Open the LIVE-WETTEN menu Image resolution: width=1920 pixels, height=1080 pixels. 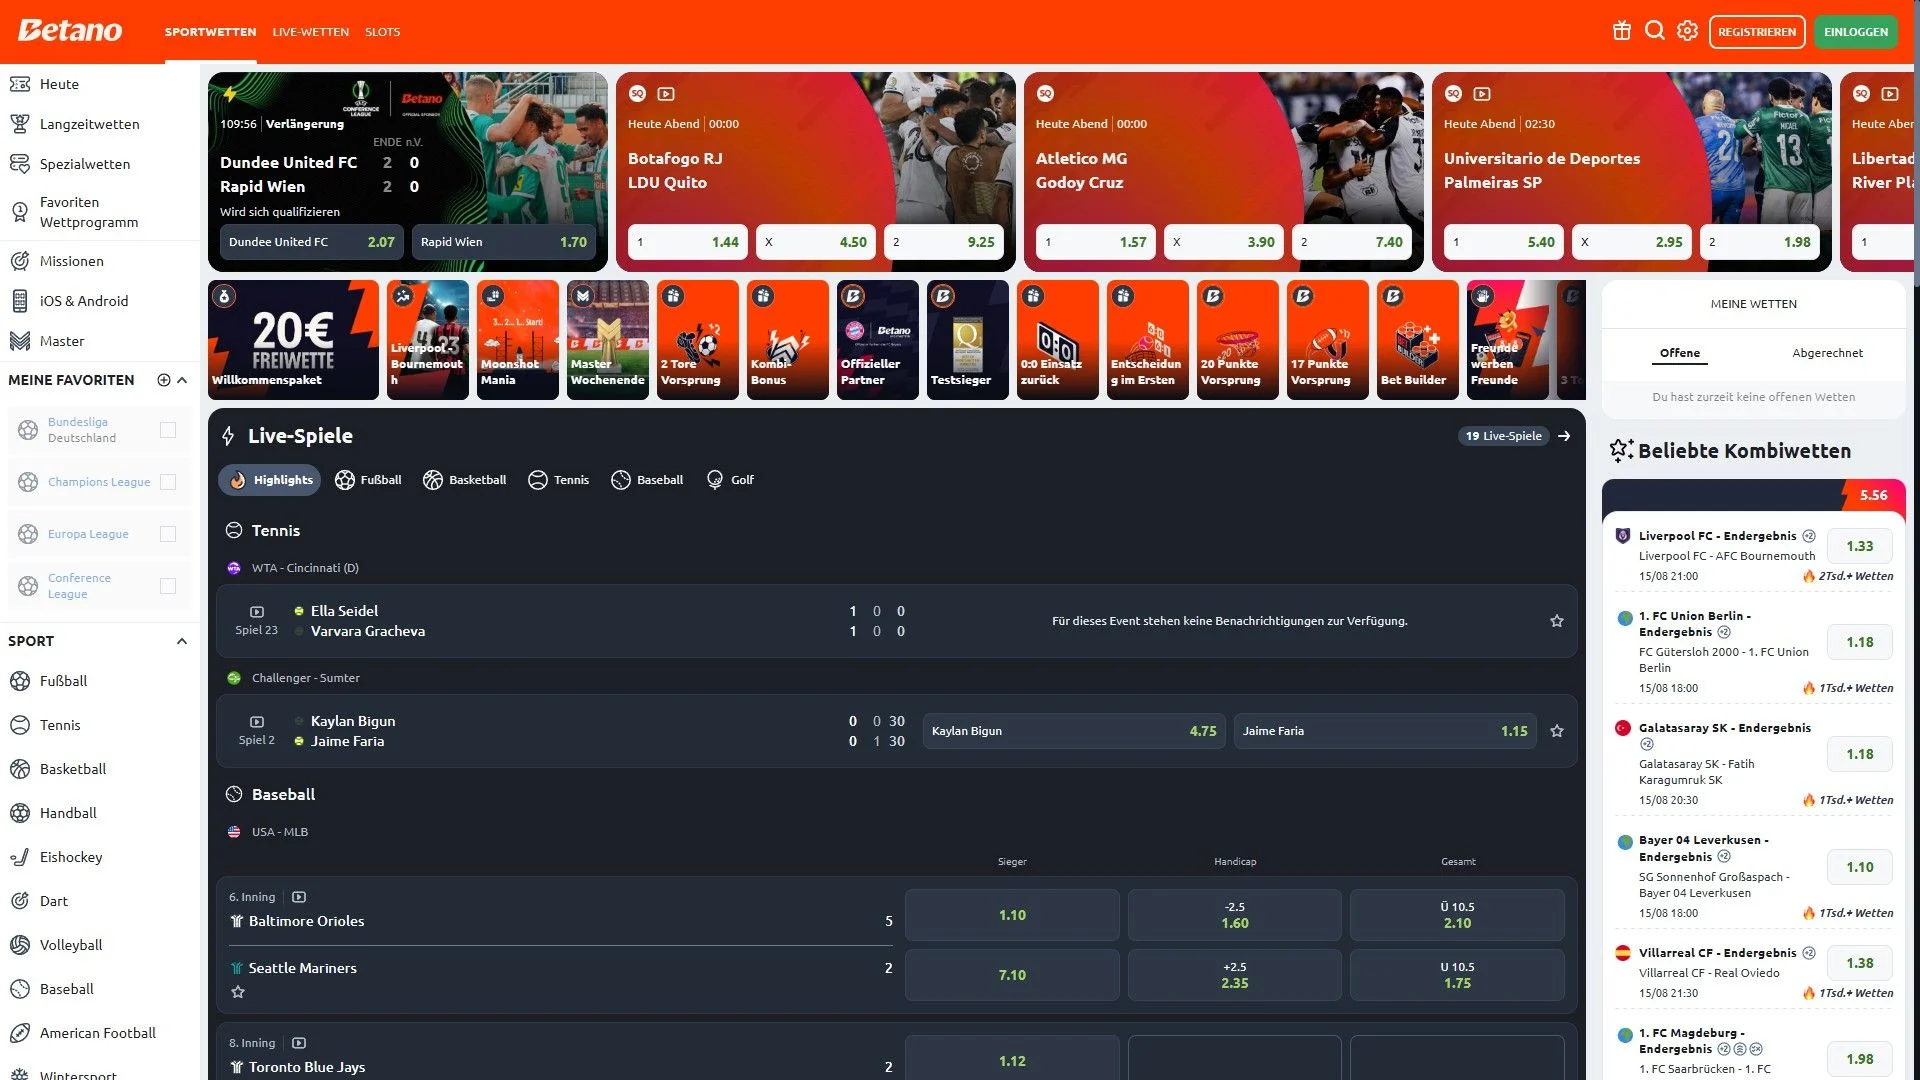[310, 32]
